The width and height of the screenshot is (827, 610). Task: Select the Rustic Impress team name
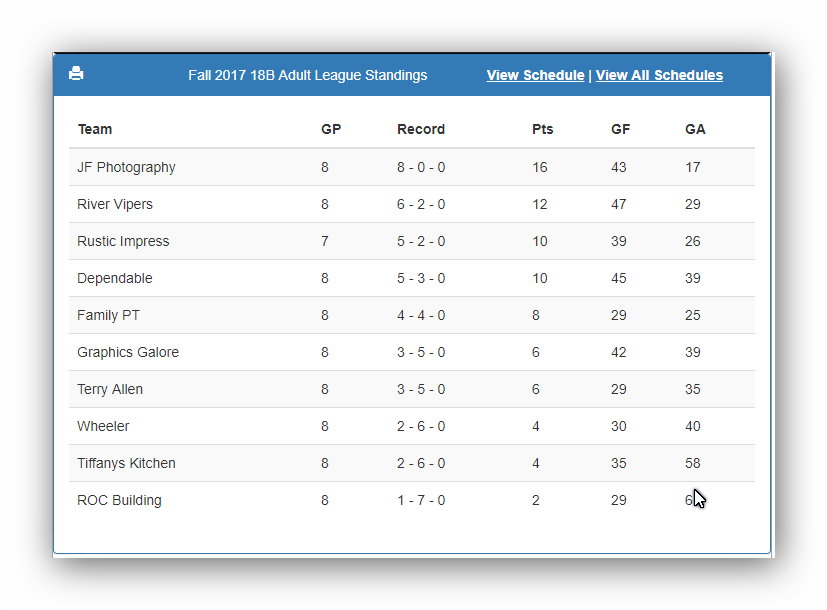(x=123, y=241)
